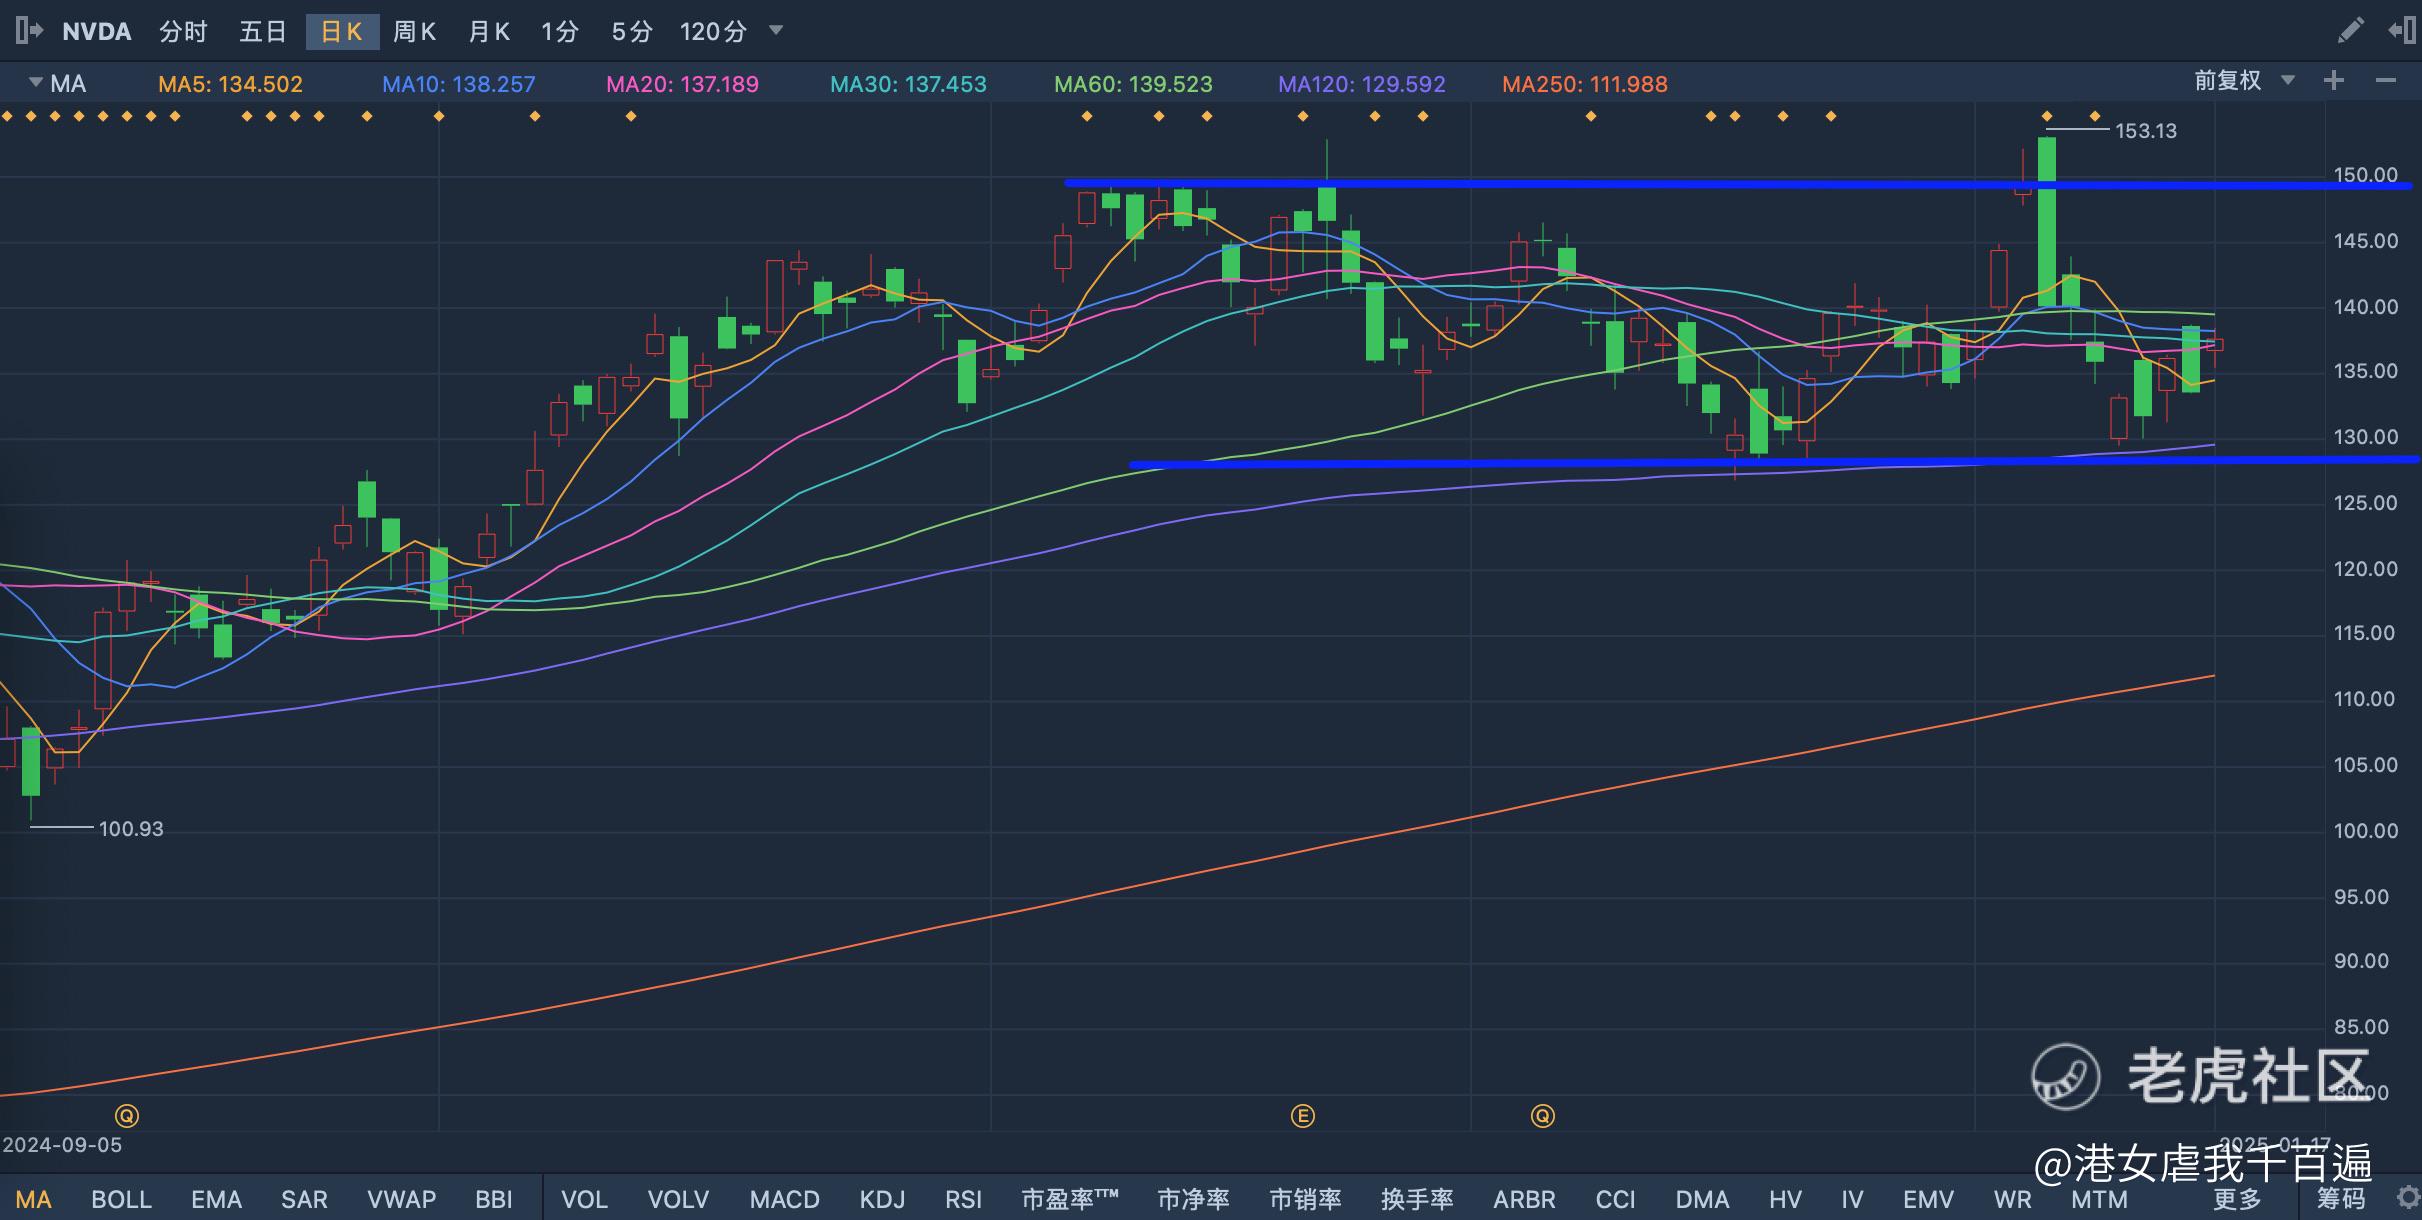This screenshot has width=2422, height=1220.
Task: Click the MA10: 138.257 value
Action: click(x=459, y=84)
